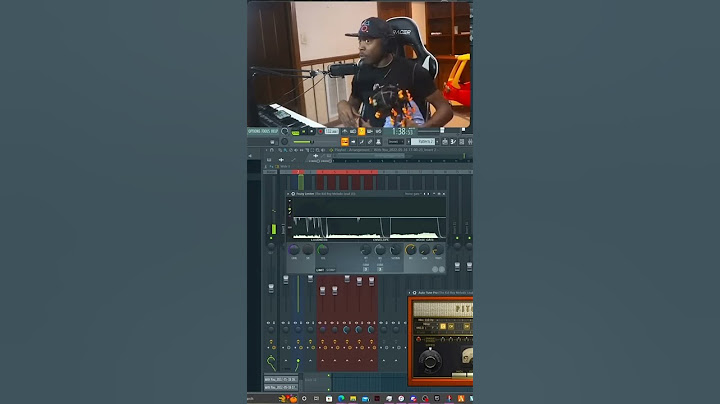
Task: Click the arrow right of Pattern 2
Action: coord(437,142)
